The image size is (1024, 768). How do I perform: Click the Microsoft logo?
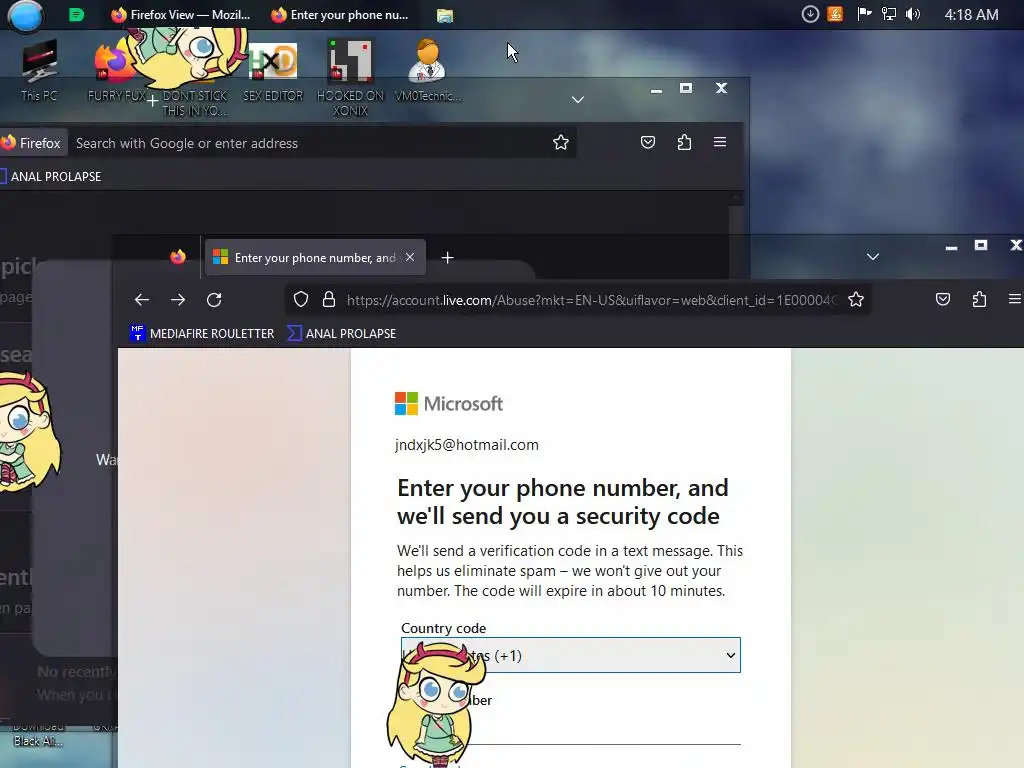(449, 404)
